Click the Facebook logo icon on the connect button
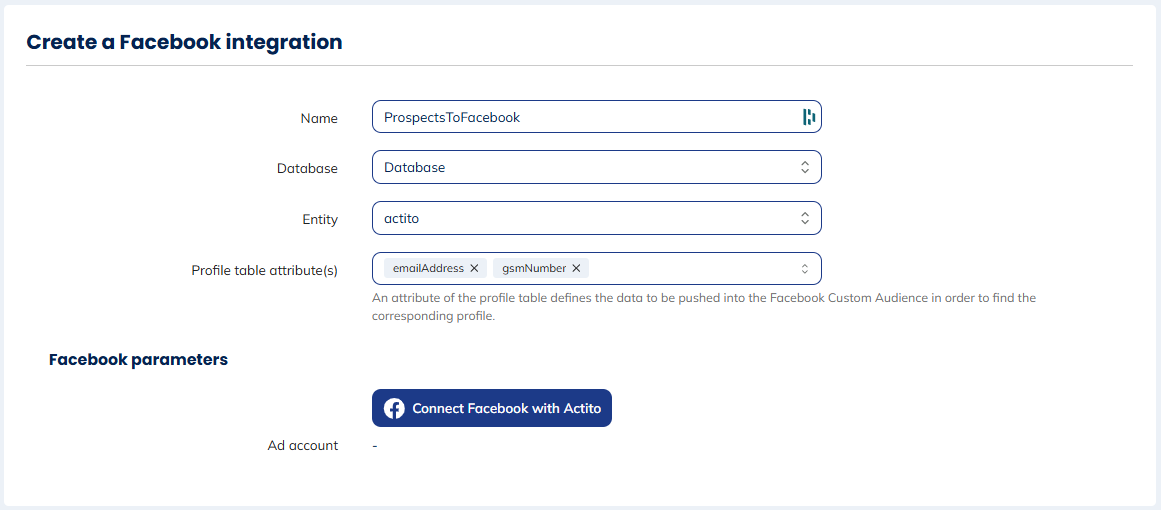Viewport: 1161px width, 510px height. click(x=395, y=408)
